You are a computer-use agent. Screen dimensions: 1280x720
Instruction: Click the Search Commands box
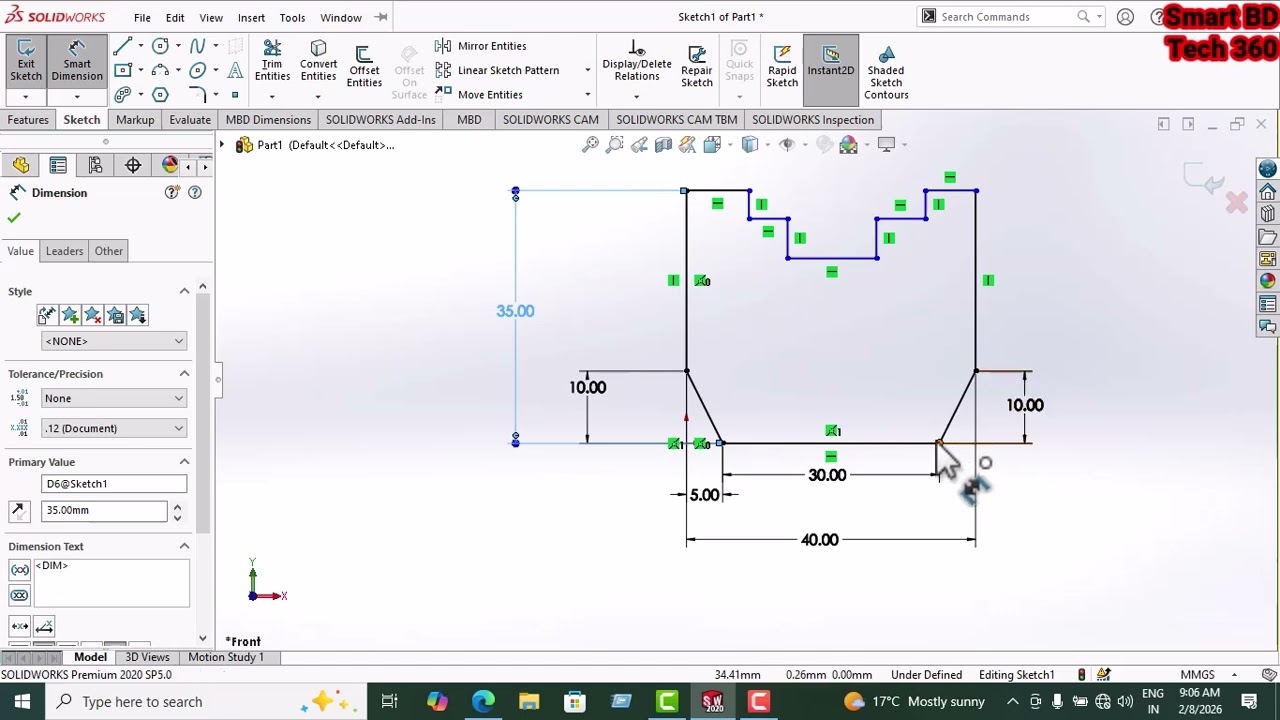(x=1008, y=17)
